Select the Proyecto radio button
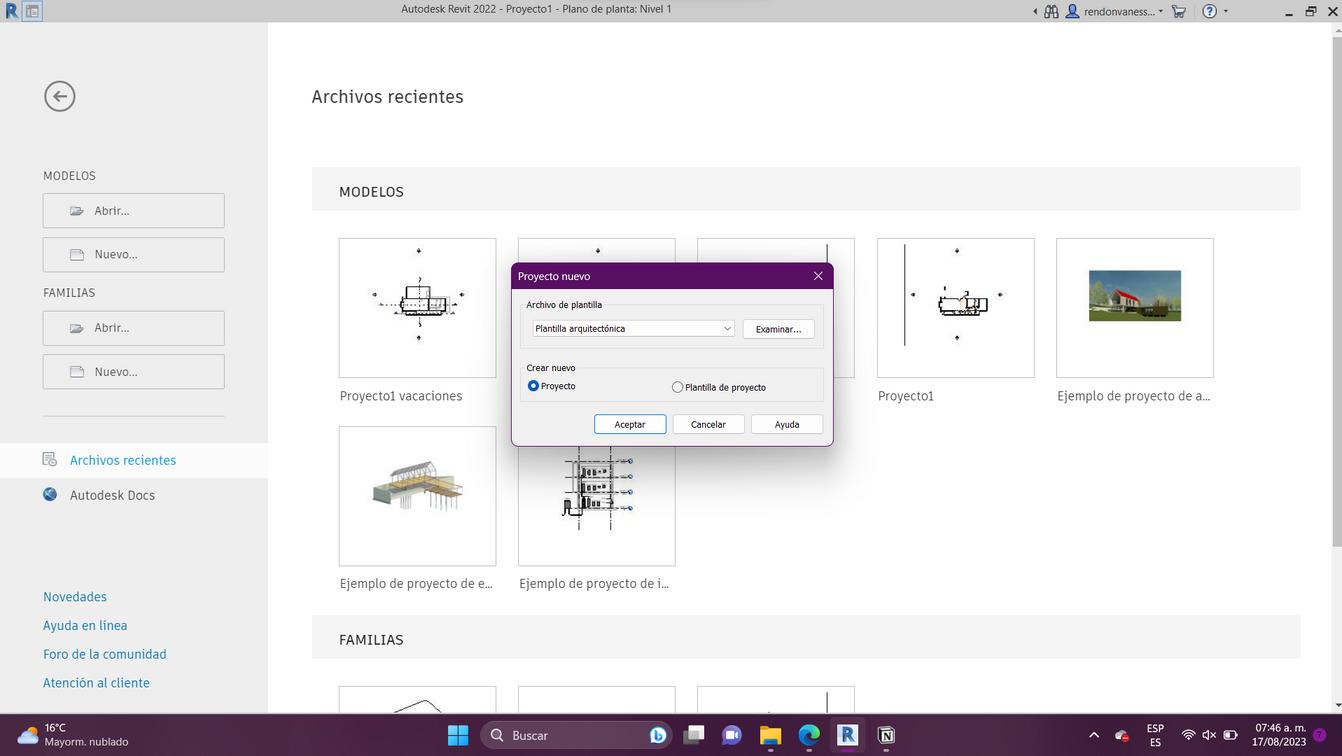 (533, 386)
